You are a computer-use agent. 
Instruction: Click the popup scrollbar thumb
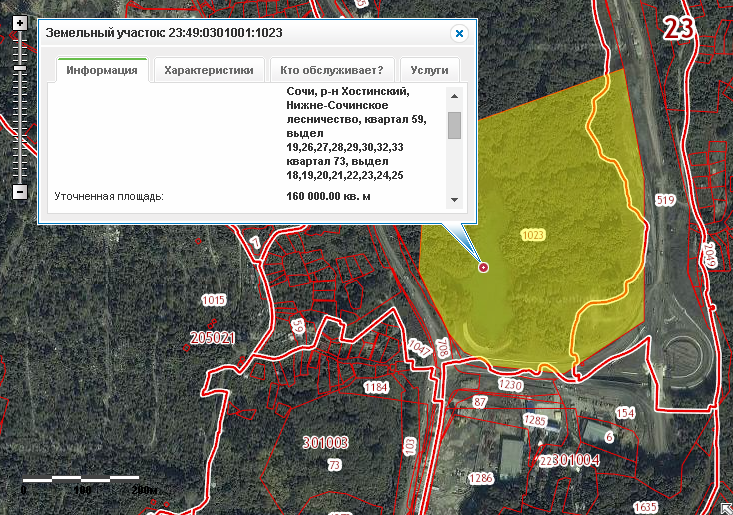[x=454, y=125]
